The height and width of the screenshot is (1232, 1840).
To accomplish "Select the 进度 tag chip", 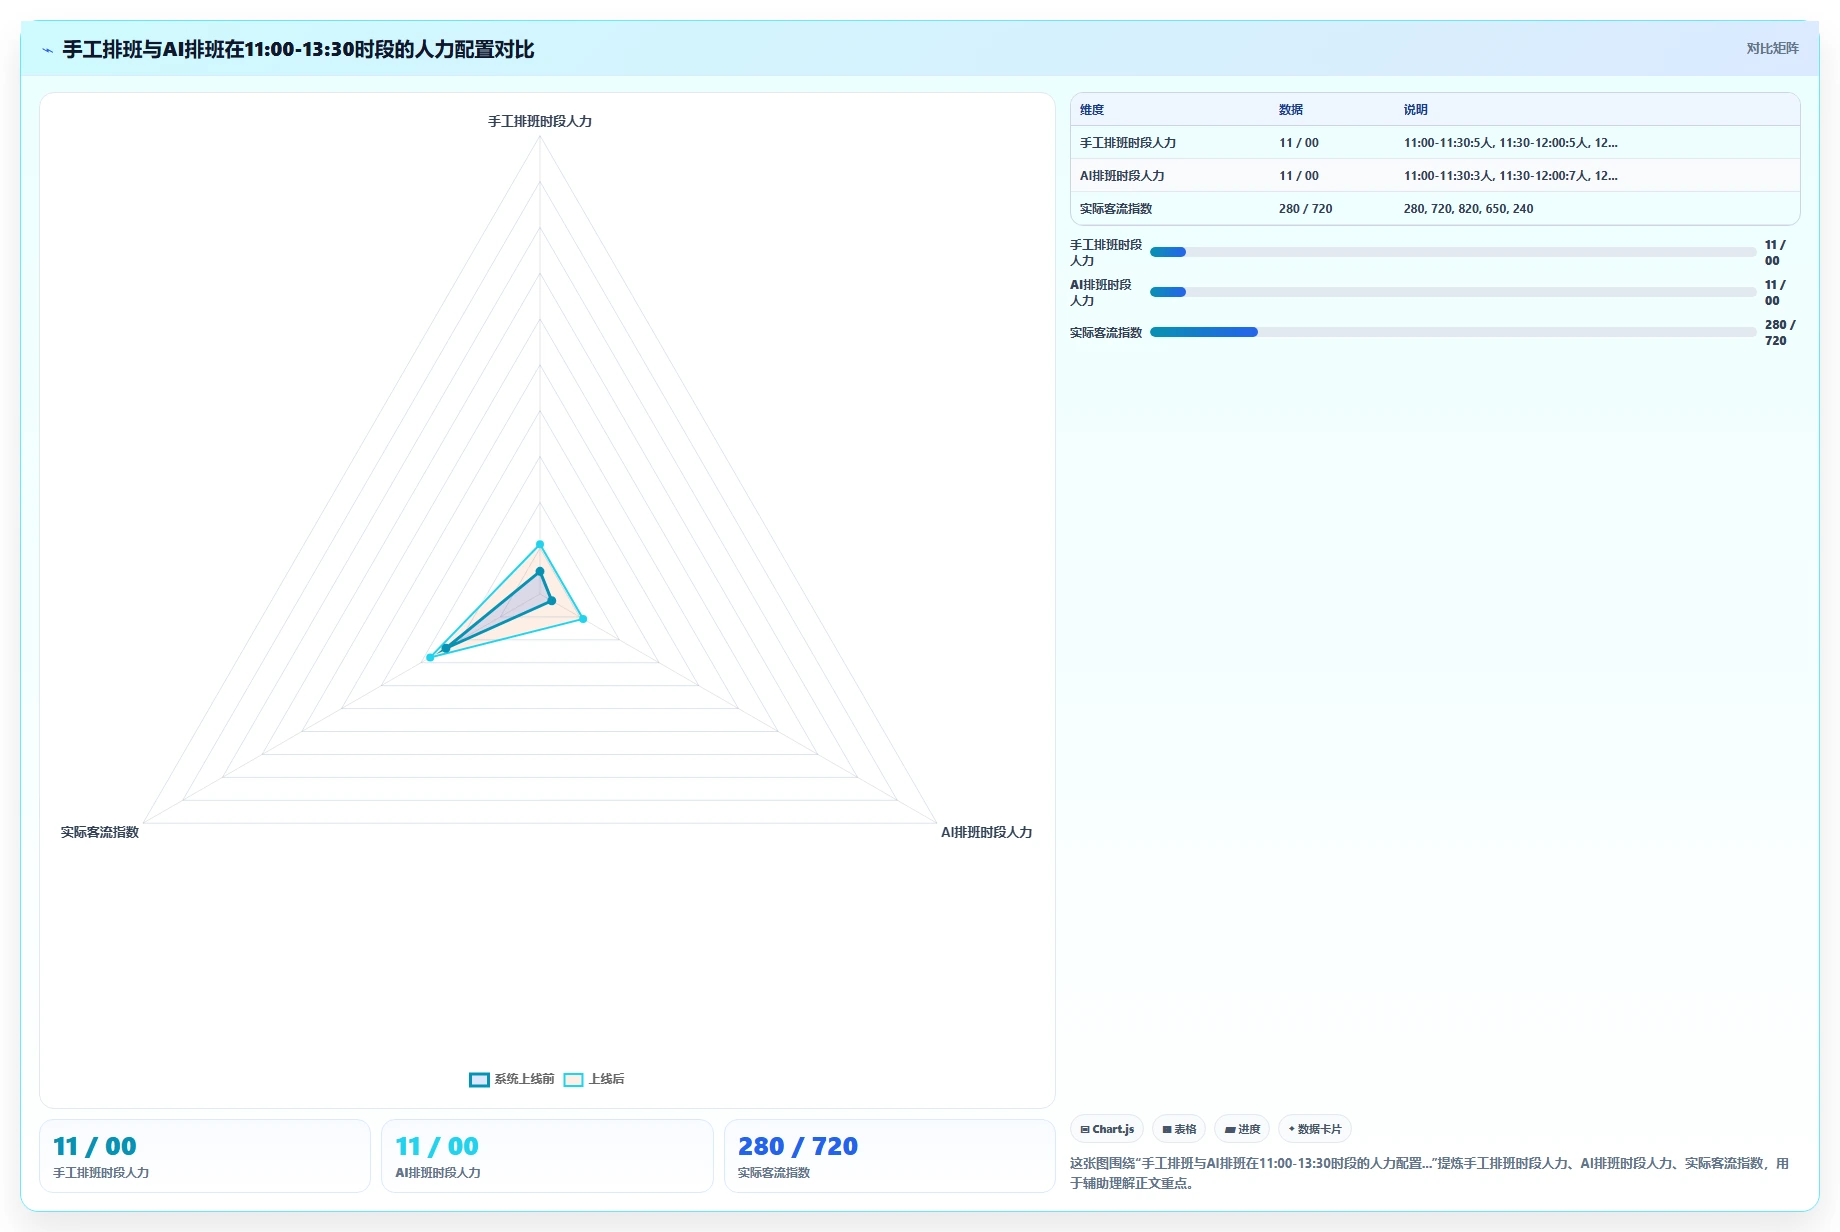I will (x=1242, y=1129).
